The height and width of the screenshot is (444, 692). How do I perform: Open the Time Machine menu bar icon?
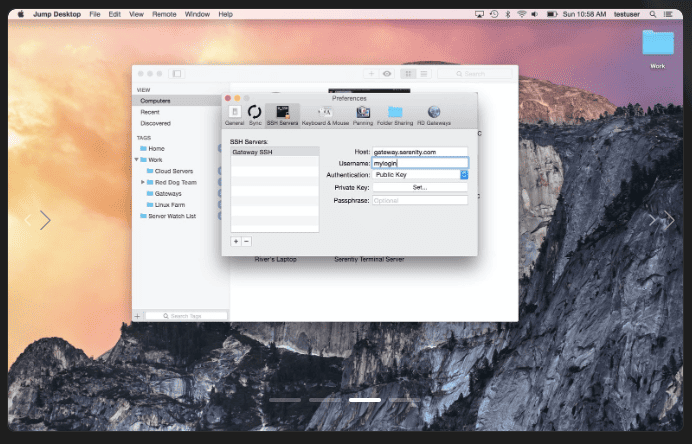pos(494,14)
